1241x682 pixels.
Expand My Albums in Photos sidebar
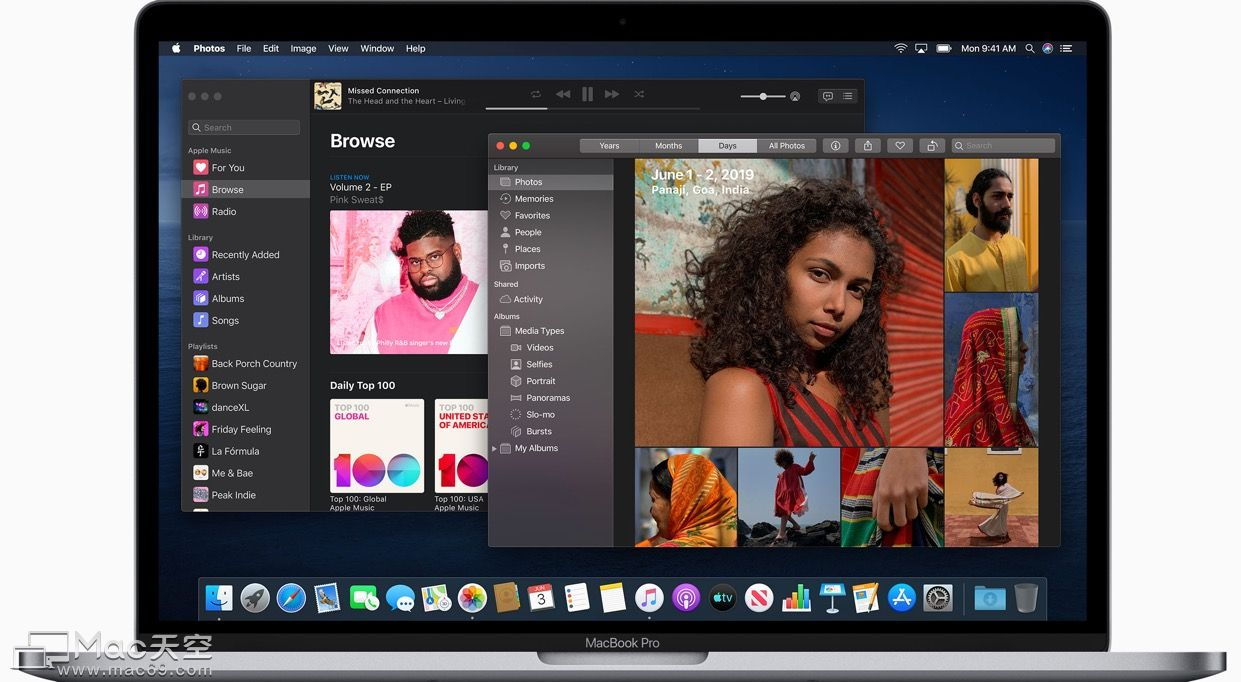[x=494, y=449]
